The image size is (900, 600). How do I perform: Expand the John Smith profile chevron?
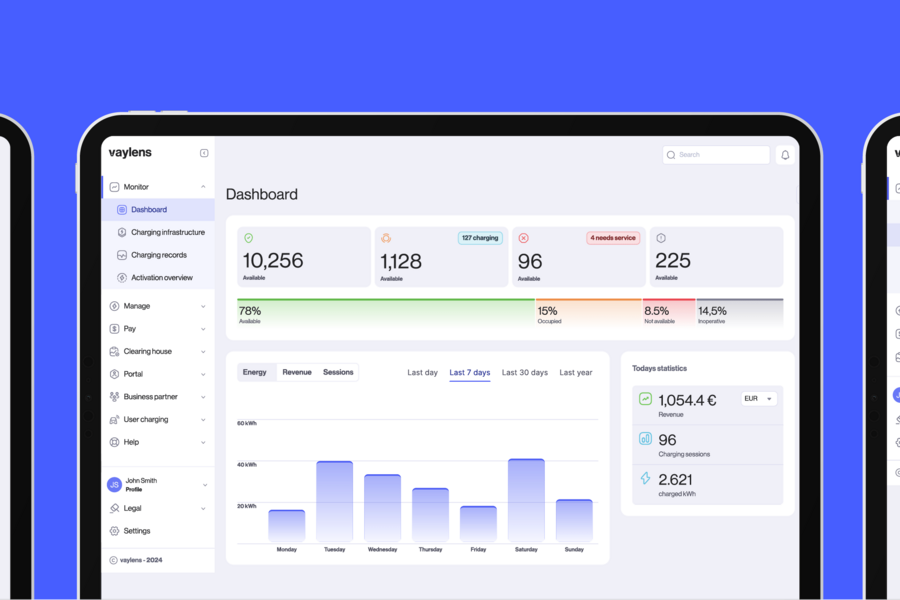coord(205,485)
